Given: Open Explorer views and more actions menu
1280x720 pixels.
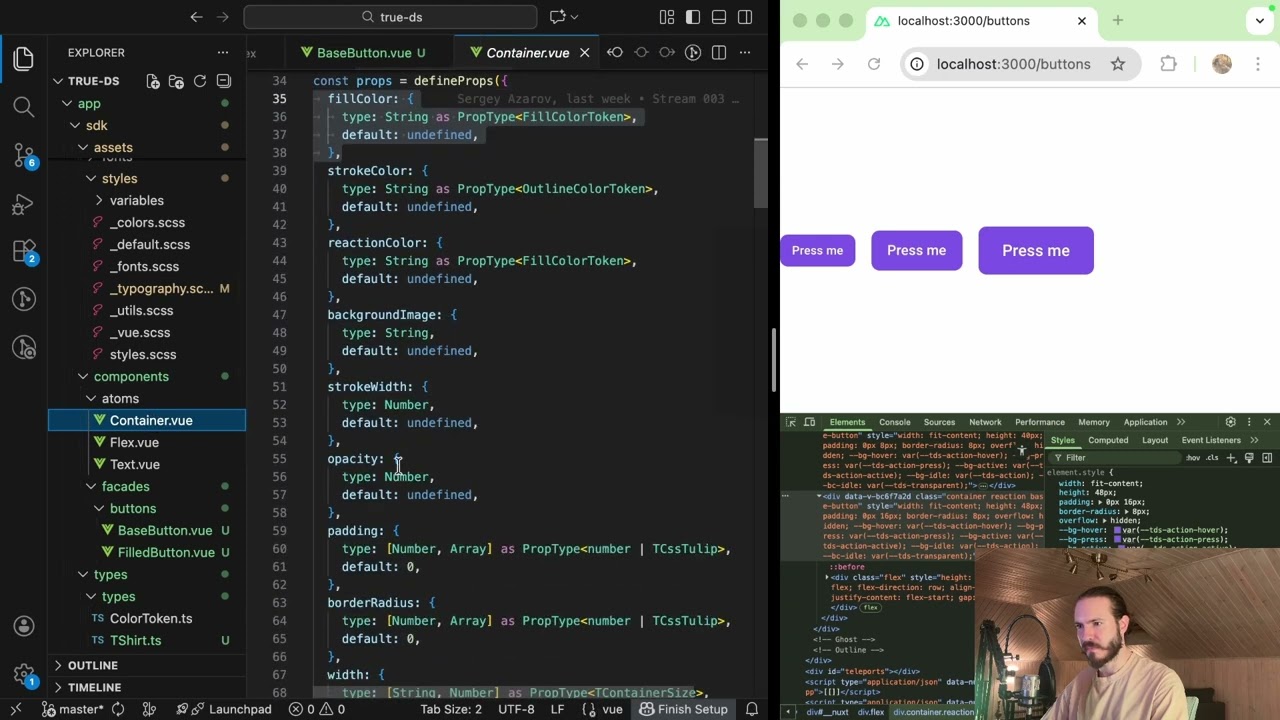Looking at the screenshot, I should 223,52.
